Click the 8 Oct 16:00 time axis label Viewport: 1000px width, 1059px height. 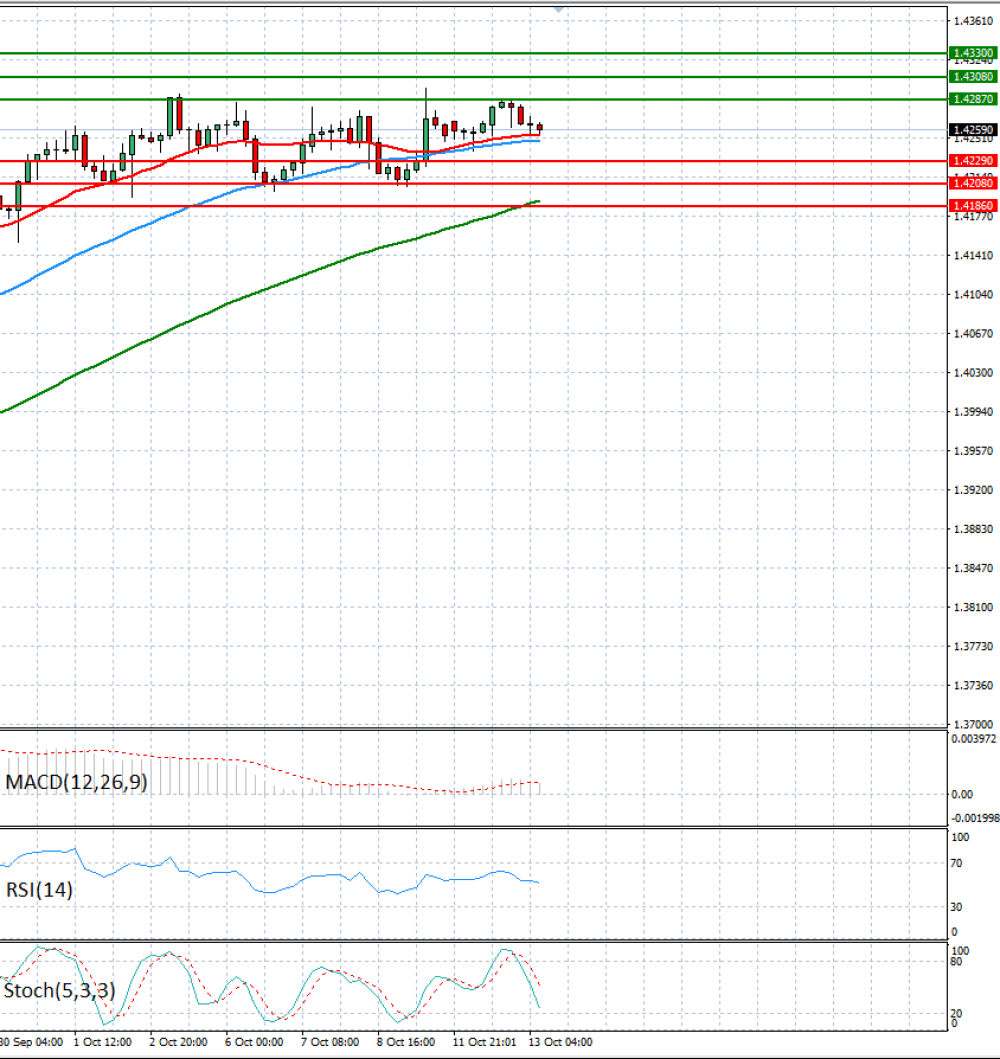pyautogui.click(x=406, y=1042)
